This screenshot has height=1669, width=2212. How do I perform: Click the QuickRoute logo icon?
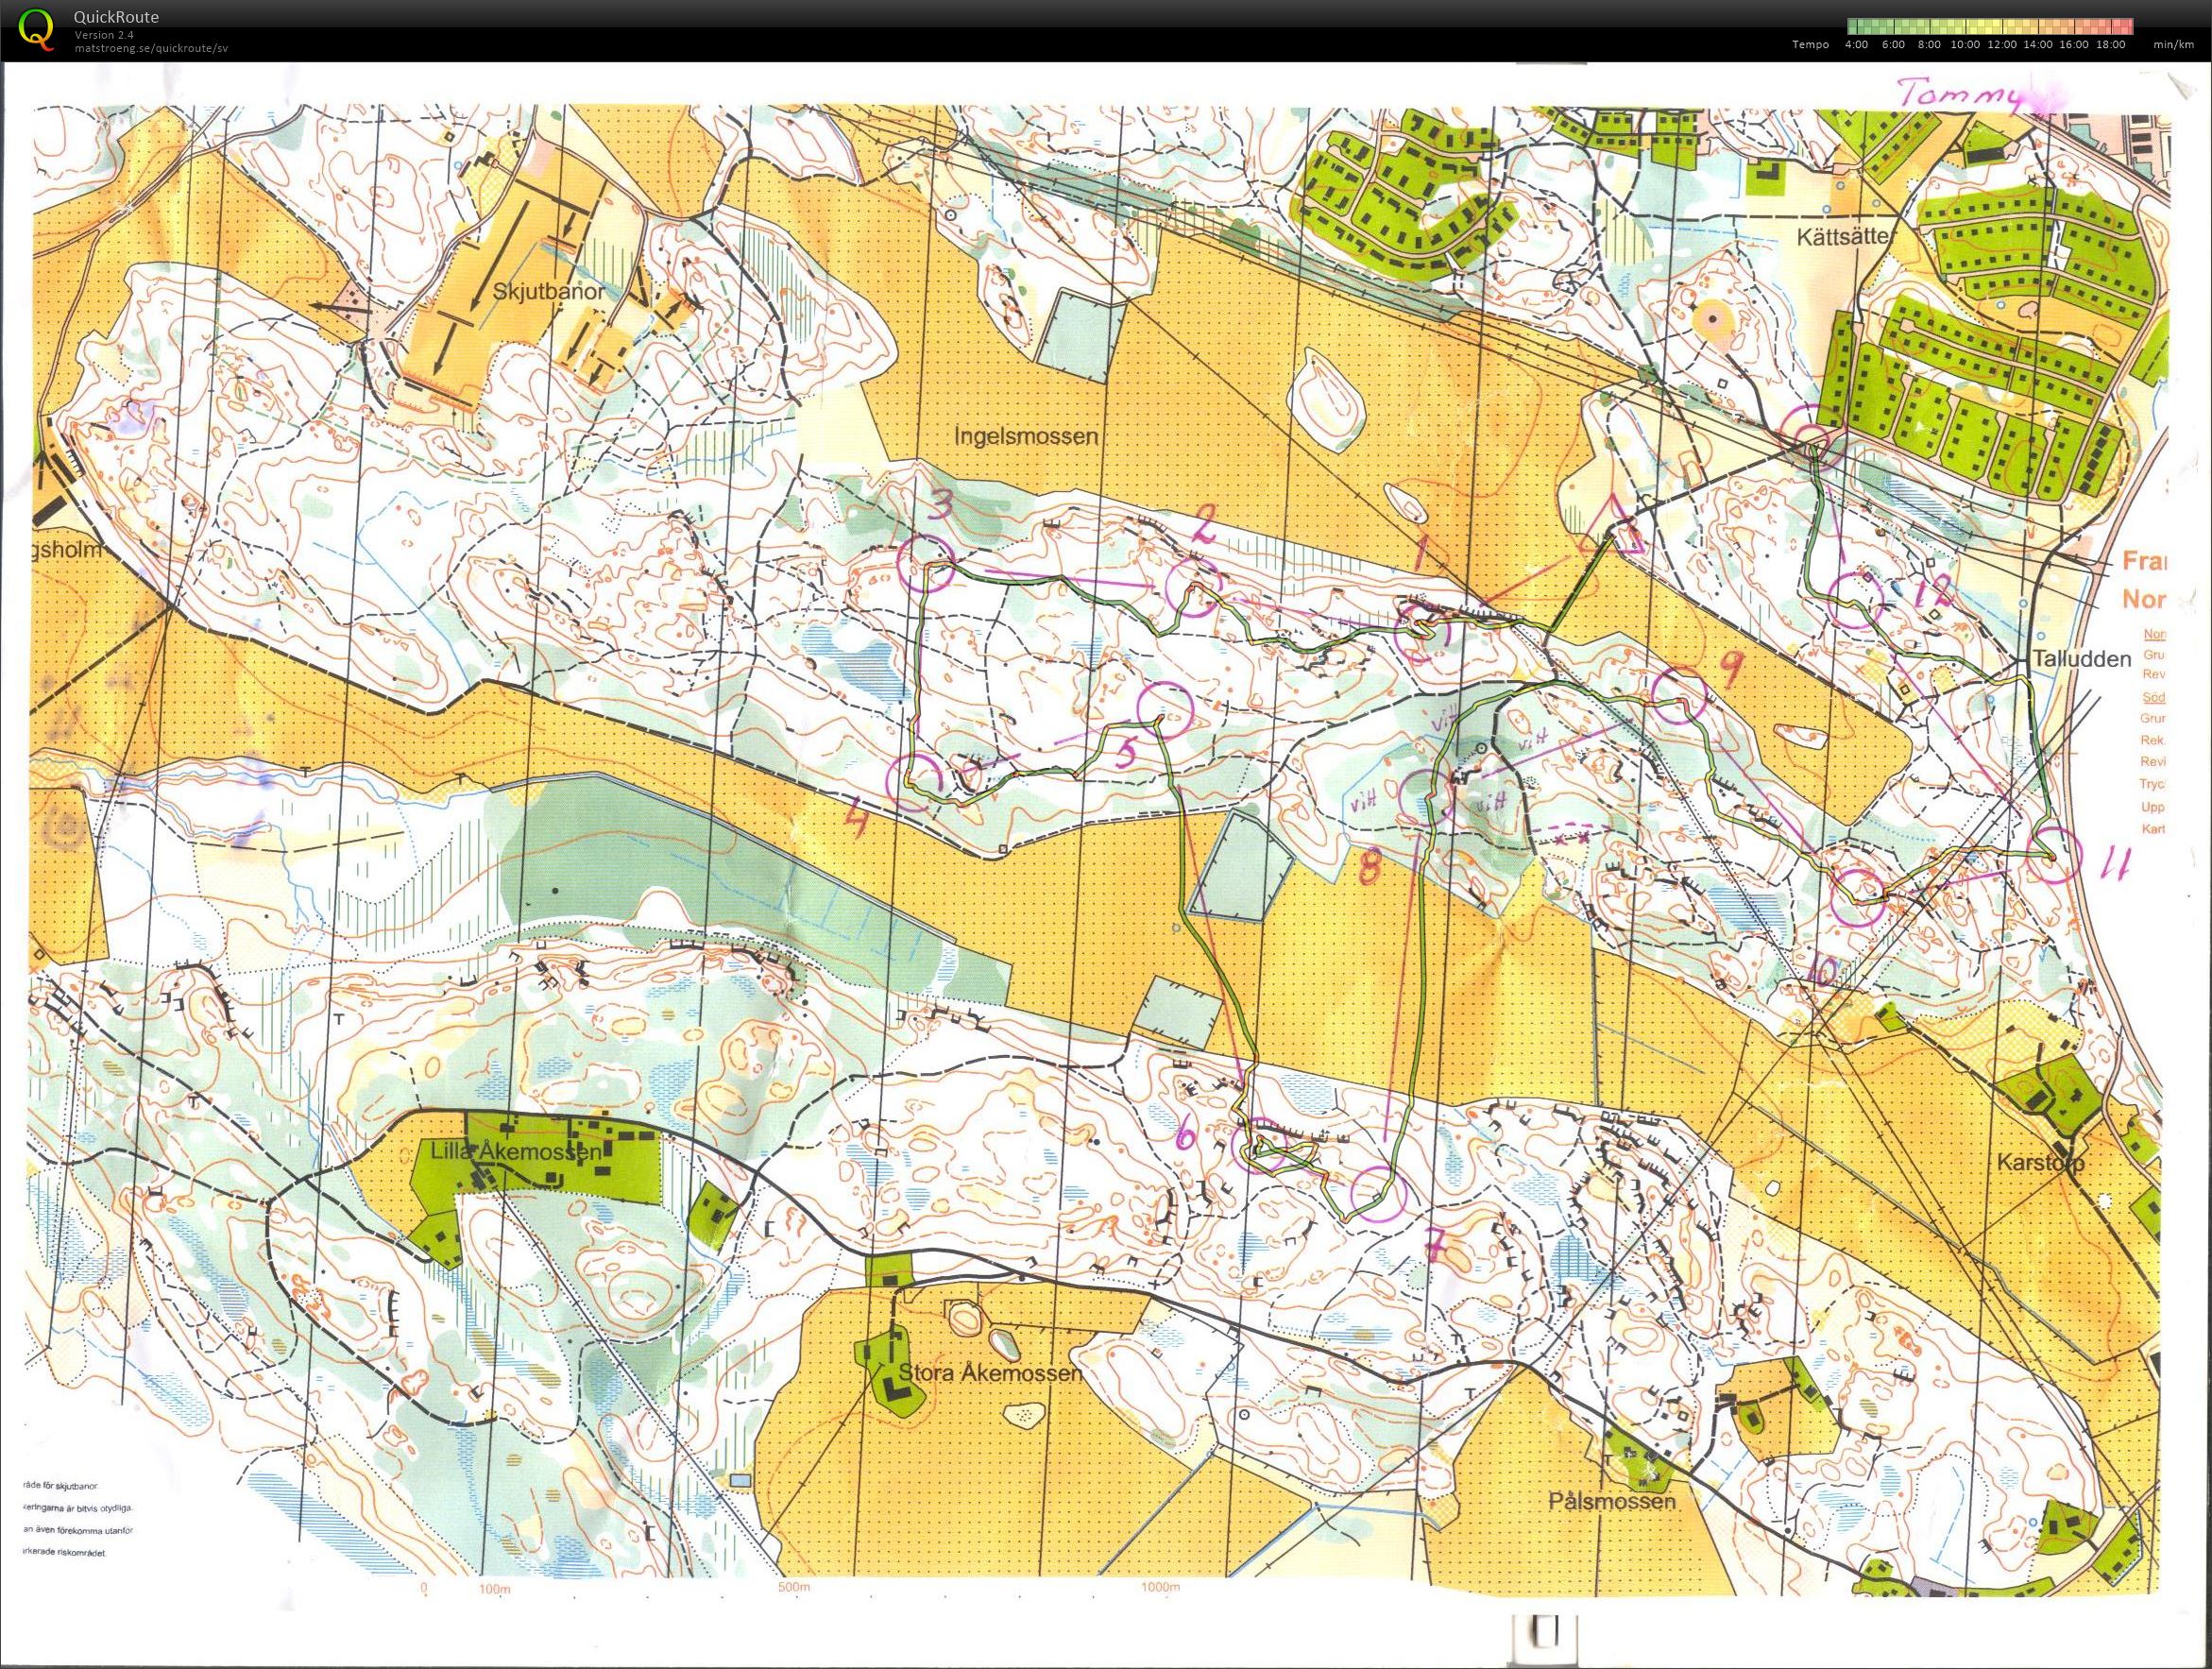click(x=38, y=29)
